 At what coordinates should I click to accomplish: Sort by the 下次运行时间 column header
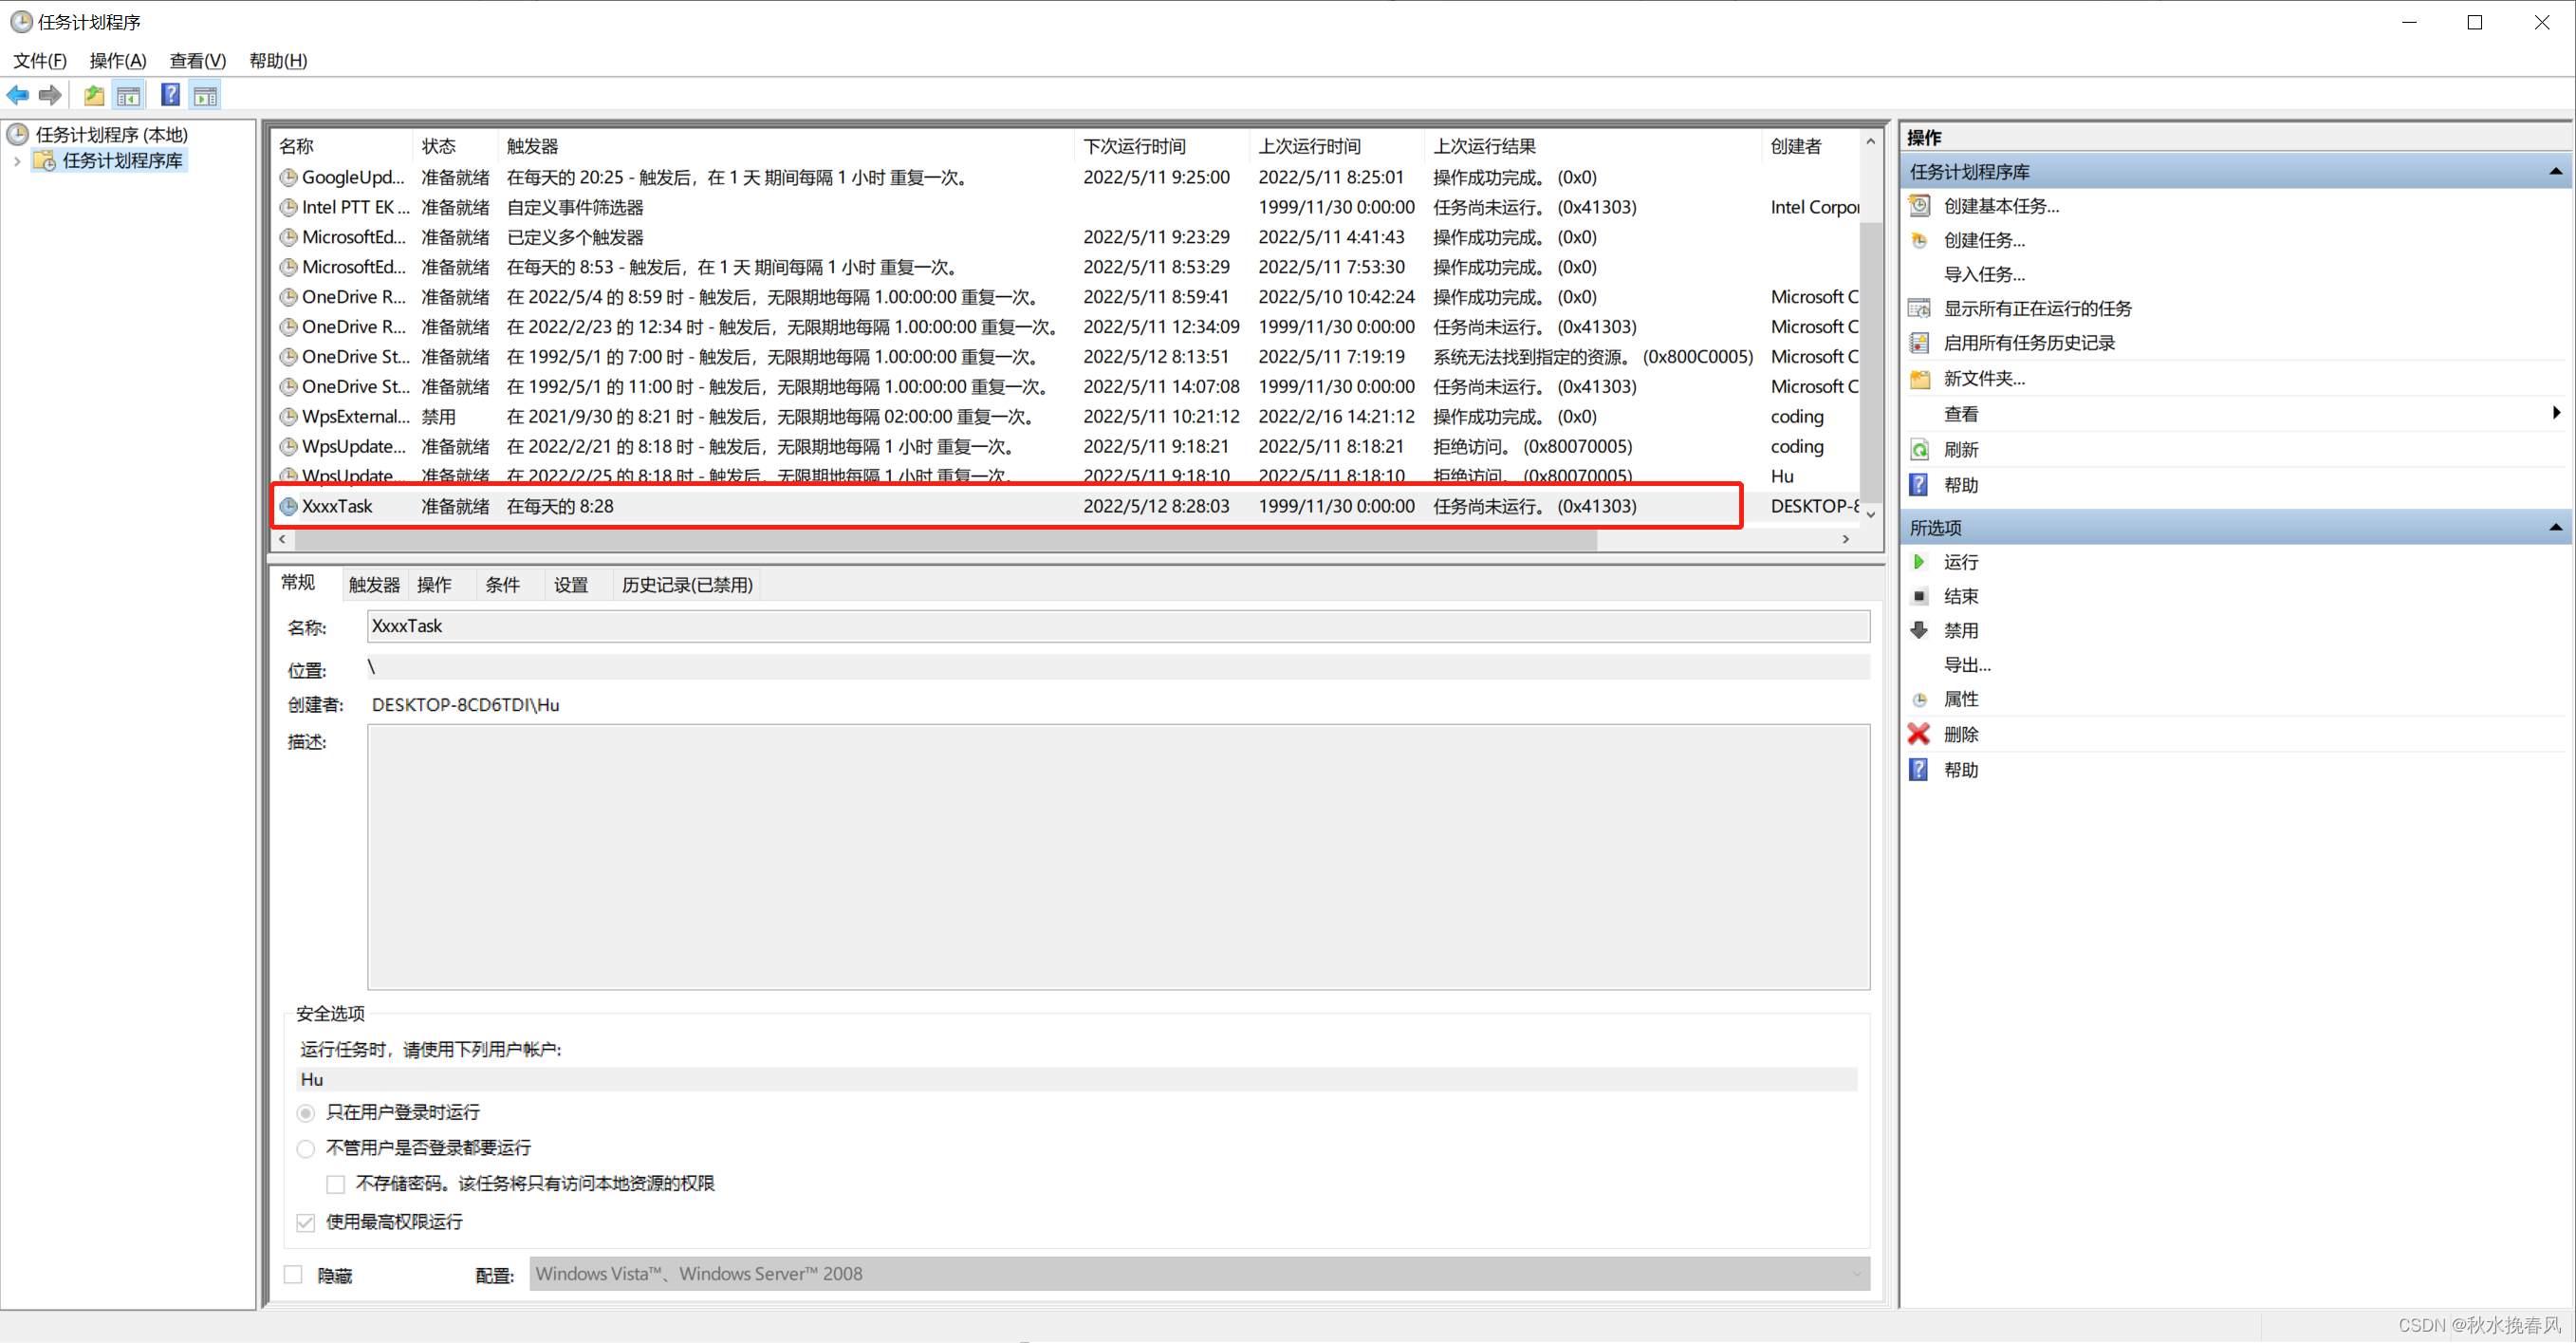point(1161,146)
